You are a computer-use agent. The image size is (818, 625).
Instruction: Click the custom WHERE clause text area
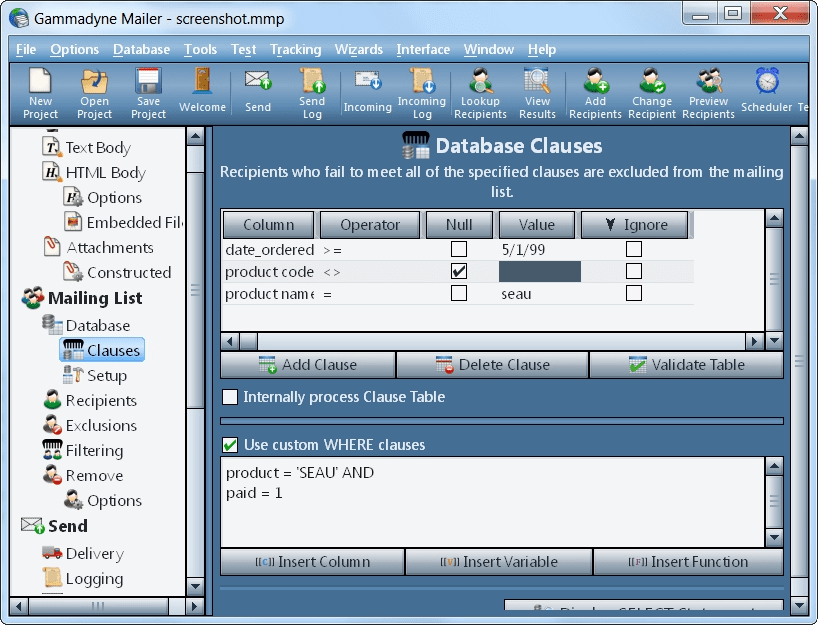493,502
